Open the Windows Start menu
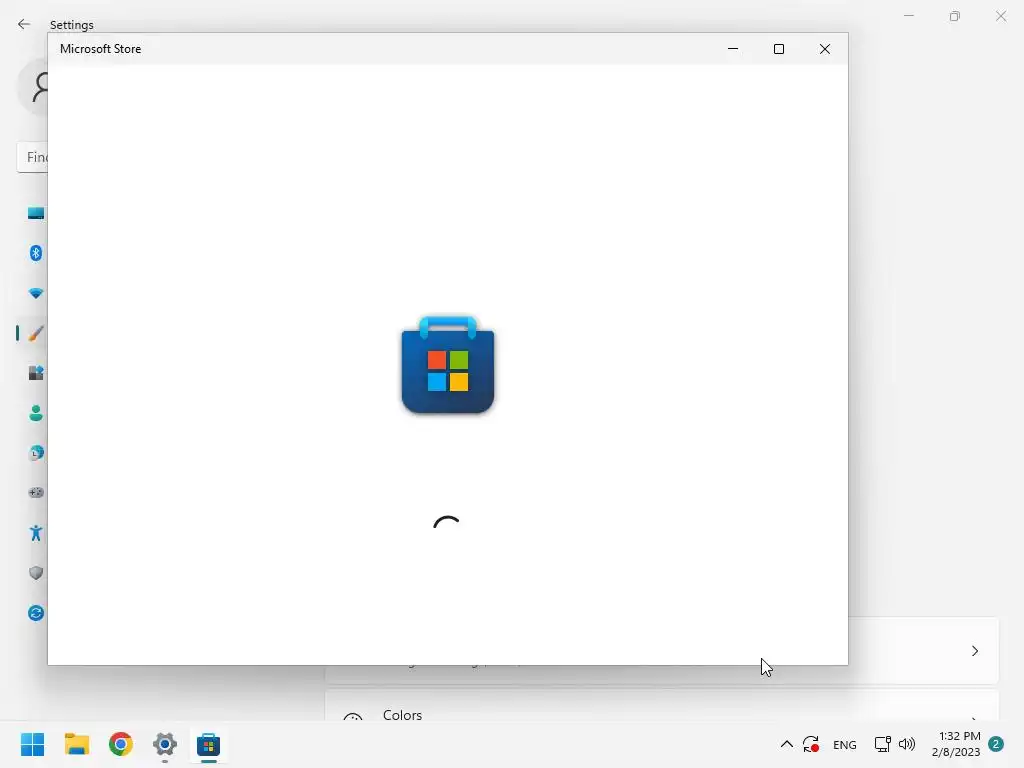Viewport: 1024px width, 768px height. (33, 744)
